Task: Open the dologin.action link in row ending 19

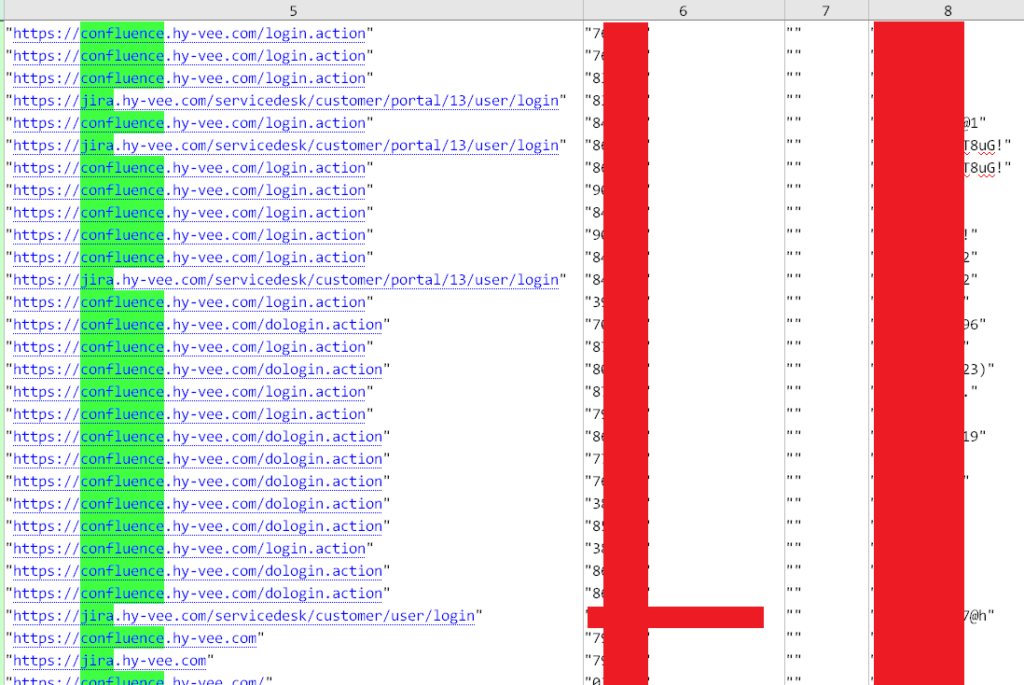Action: (198, 437)
